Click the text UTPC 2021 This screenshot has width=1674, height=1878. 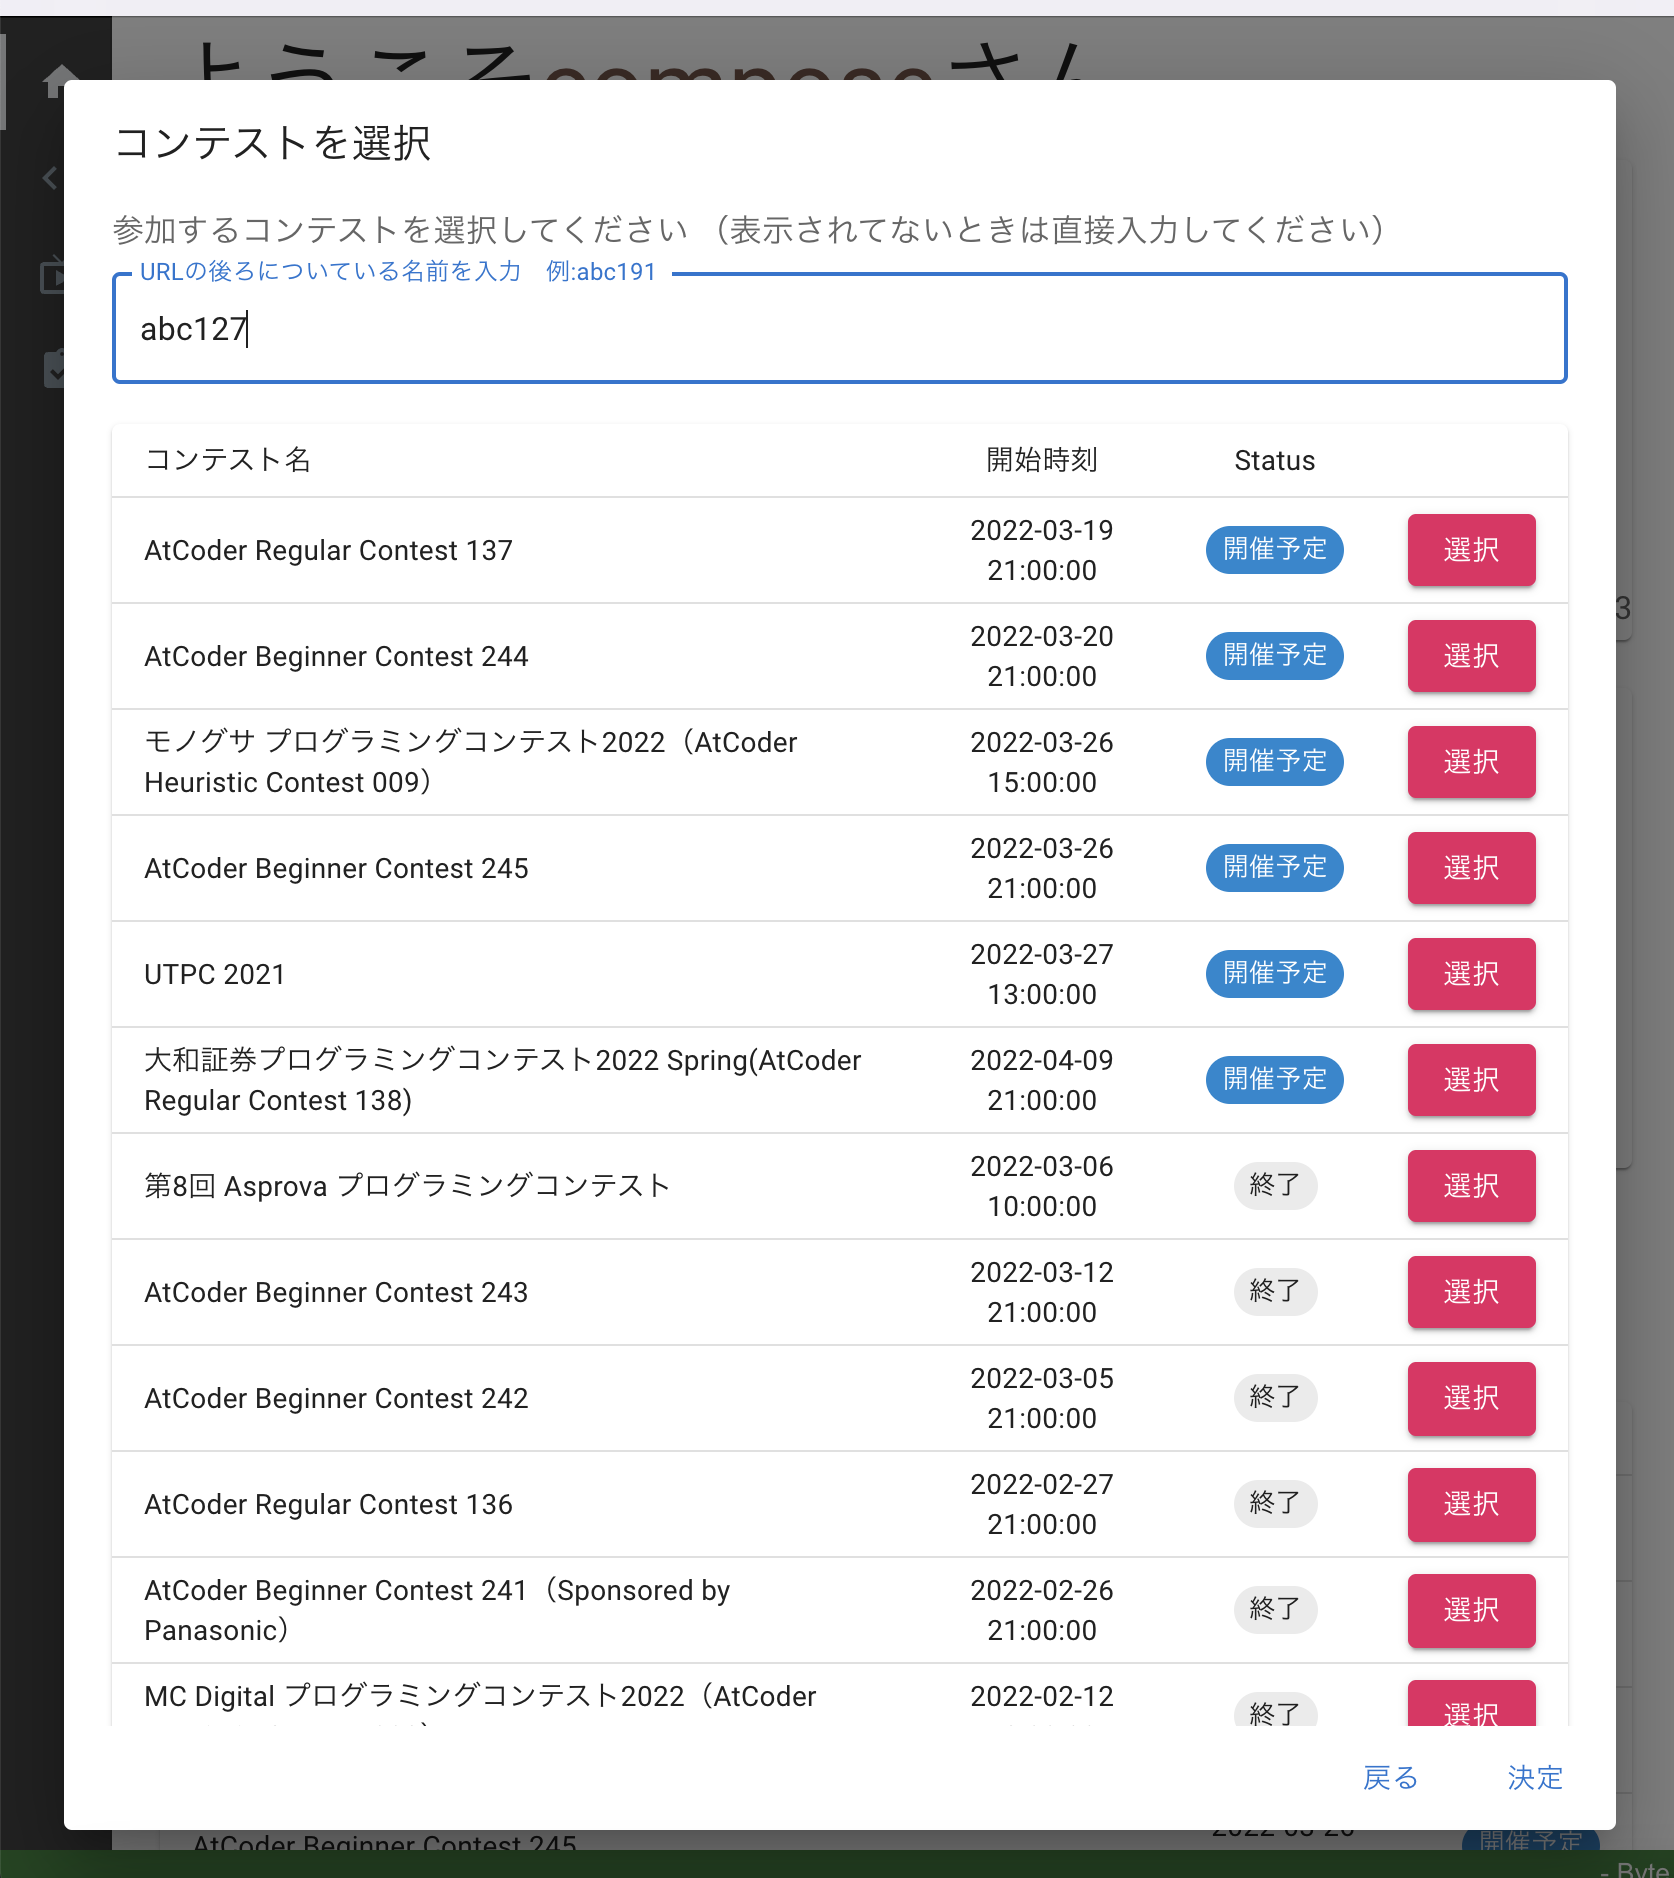pos(215,974)
